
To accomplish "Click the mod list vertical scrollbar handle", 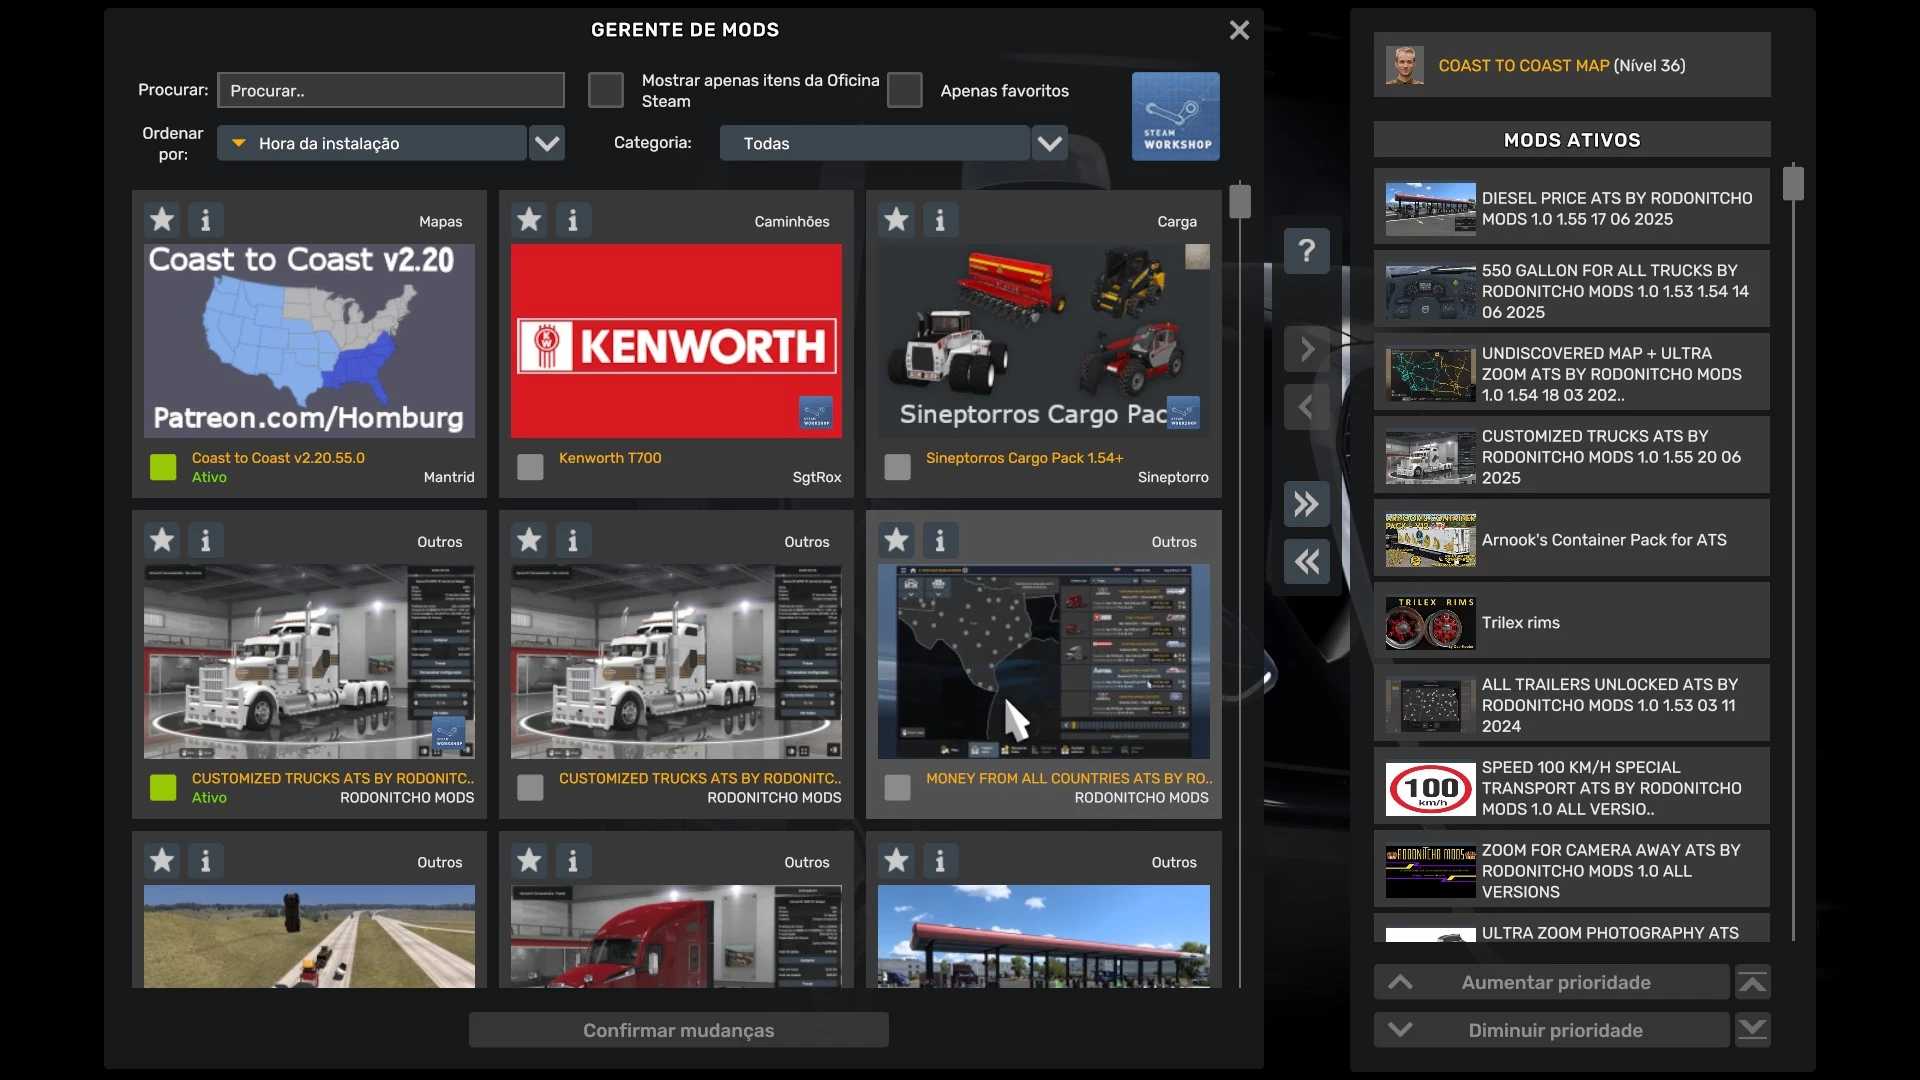I will (1240, 201).
